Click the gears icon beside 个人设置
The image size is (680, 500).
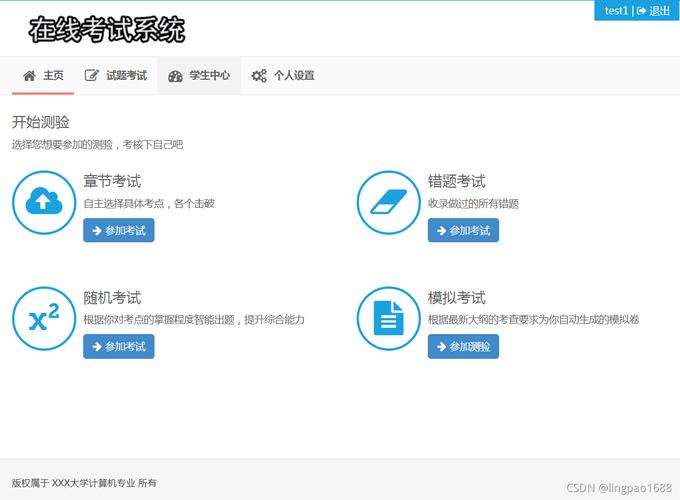click(259, 76)
